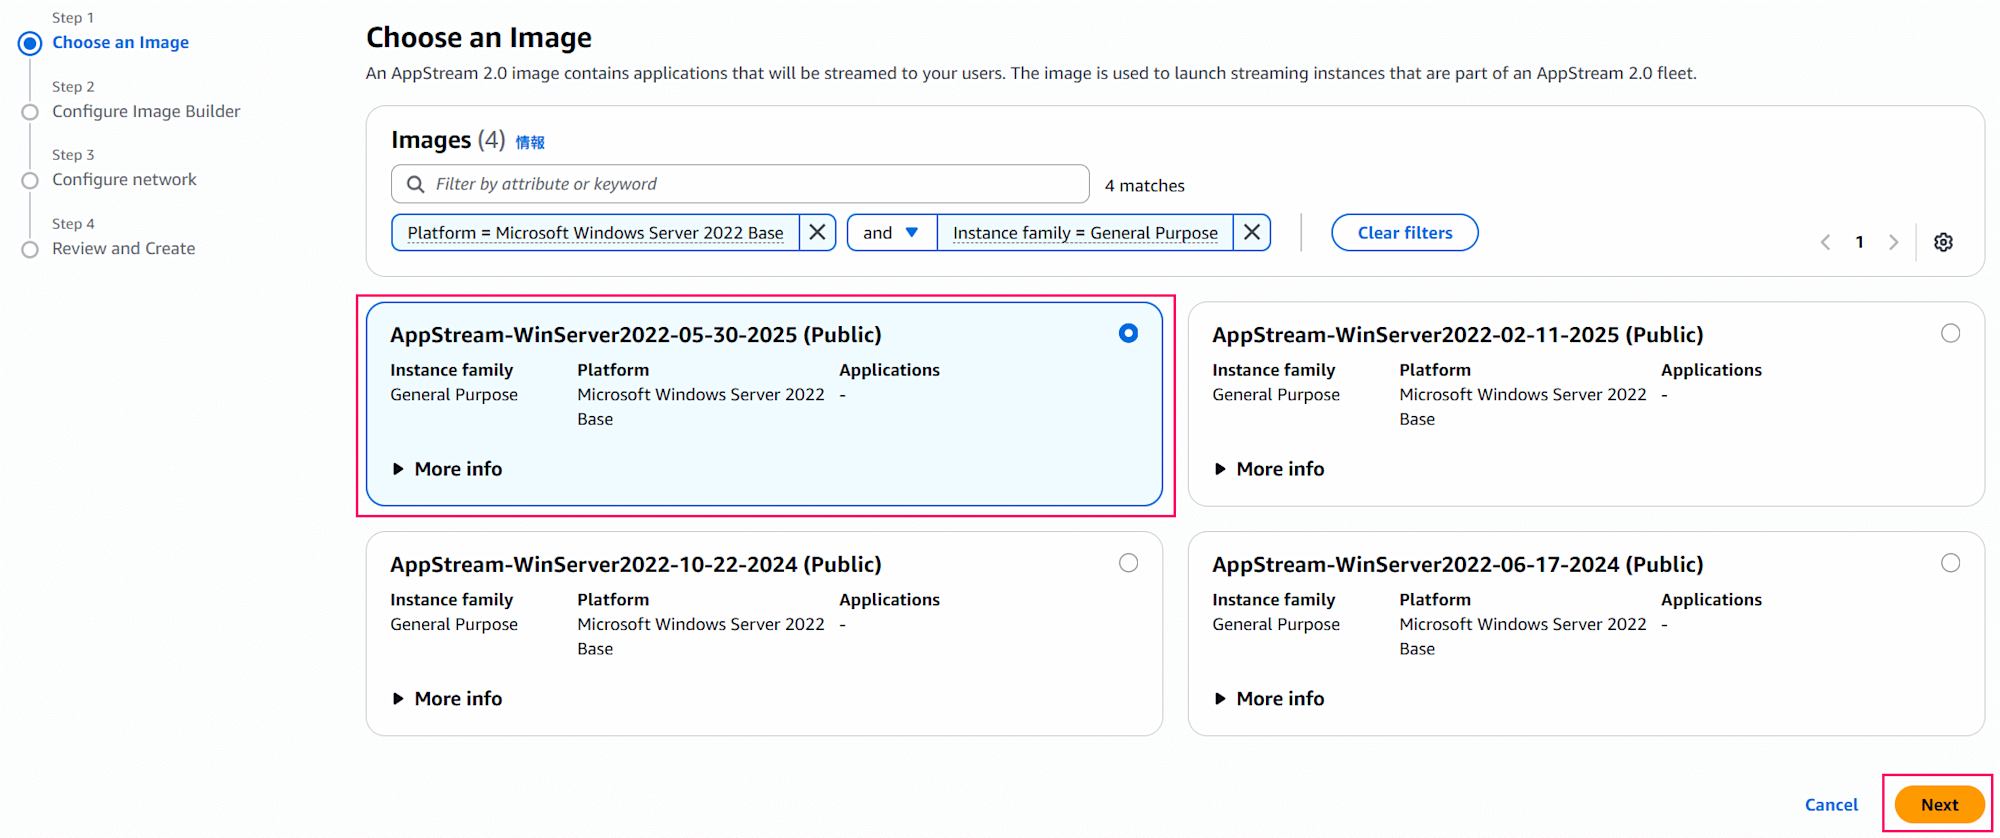Click the Cancel link

coord(1831,804)
